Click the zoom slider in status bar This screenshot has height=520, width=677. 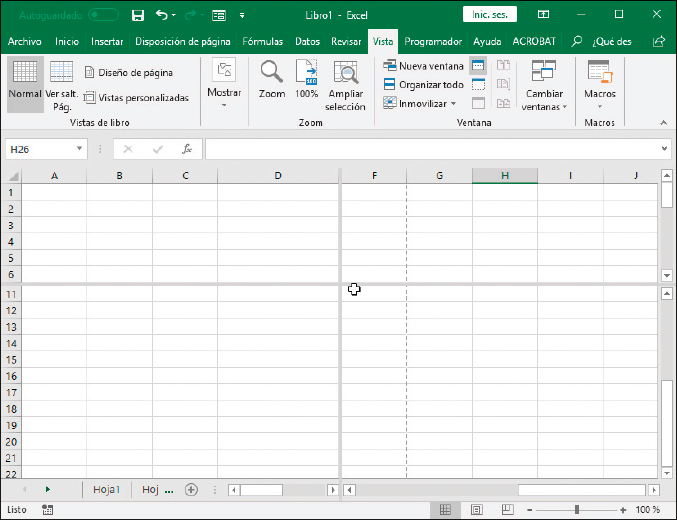pos(576,510)
